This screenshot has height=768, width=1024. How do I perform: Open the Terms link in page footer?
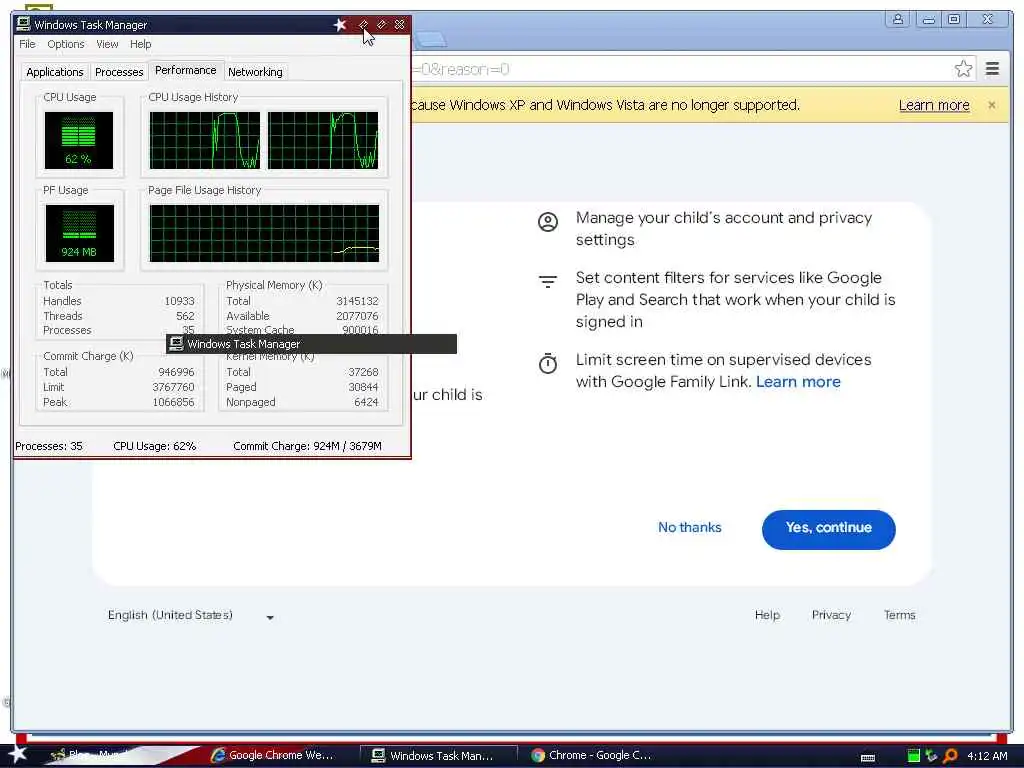coord(899,615)
